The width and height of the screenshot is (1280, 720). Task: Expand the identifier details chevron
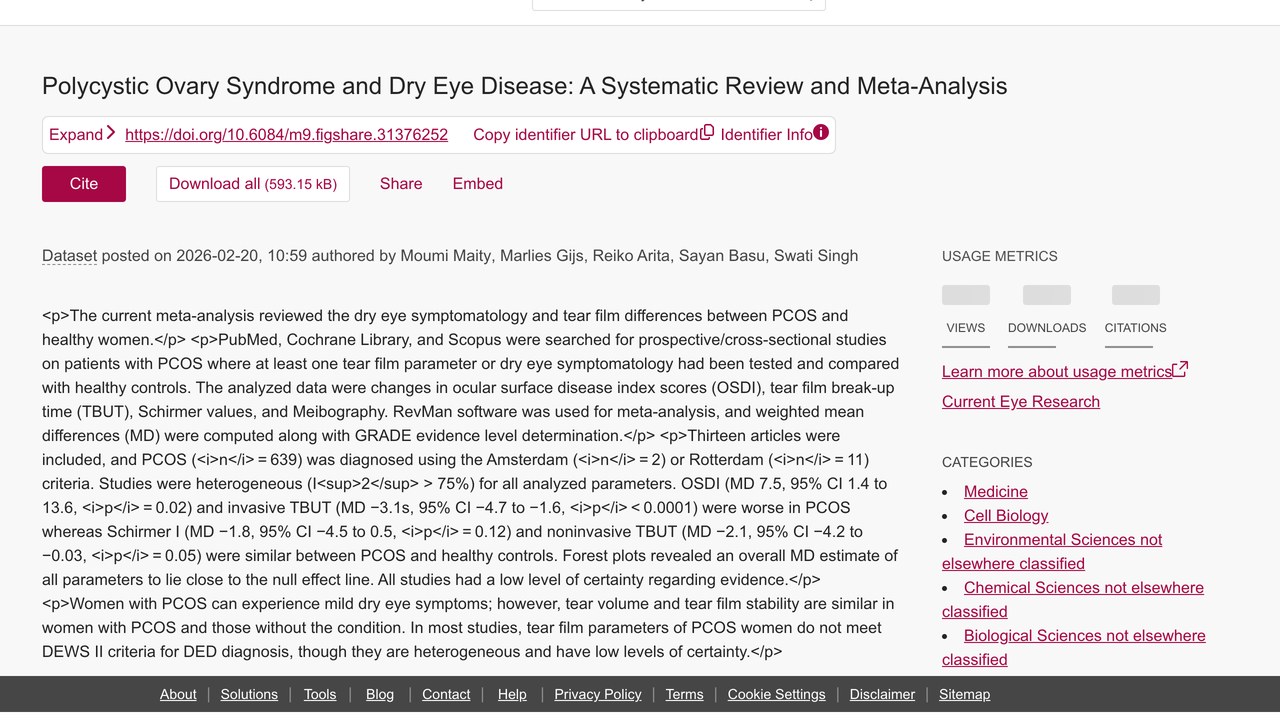(110, 133)
